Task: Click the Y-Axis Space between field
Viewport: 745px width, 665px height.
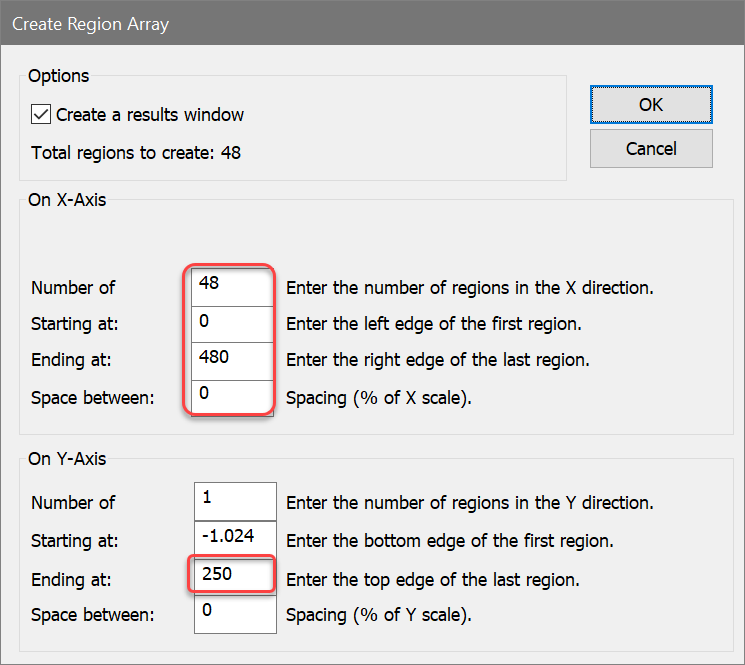Action: click(x=234, y=613)
